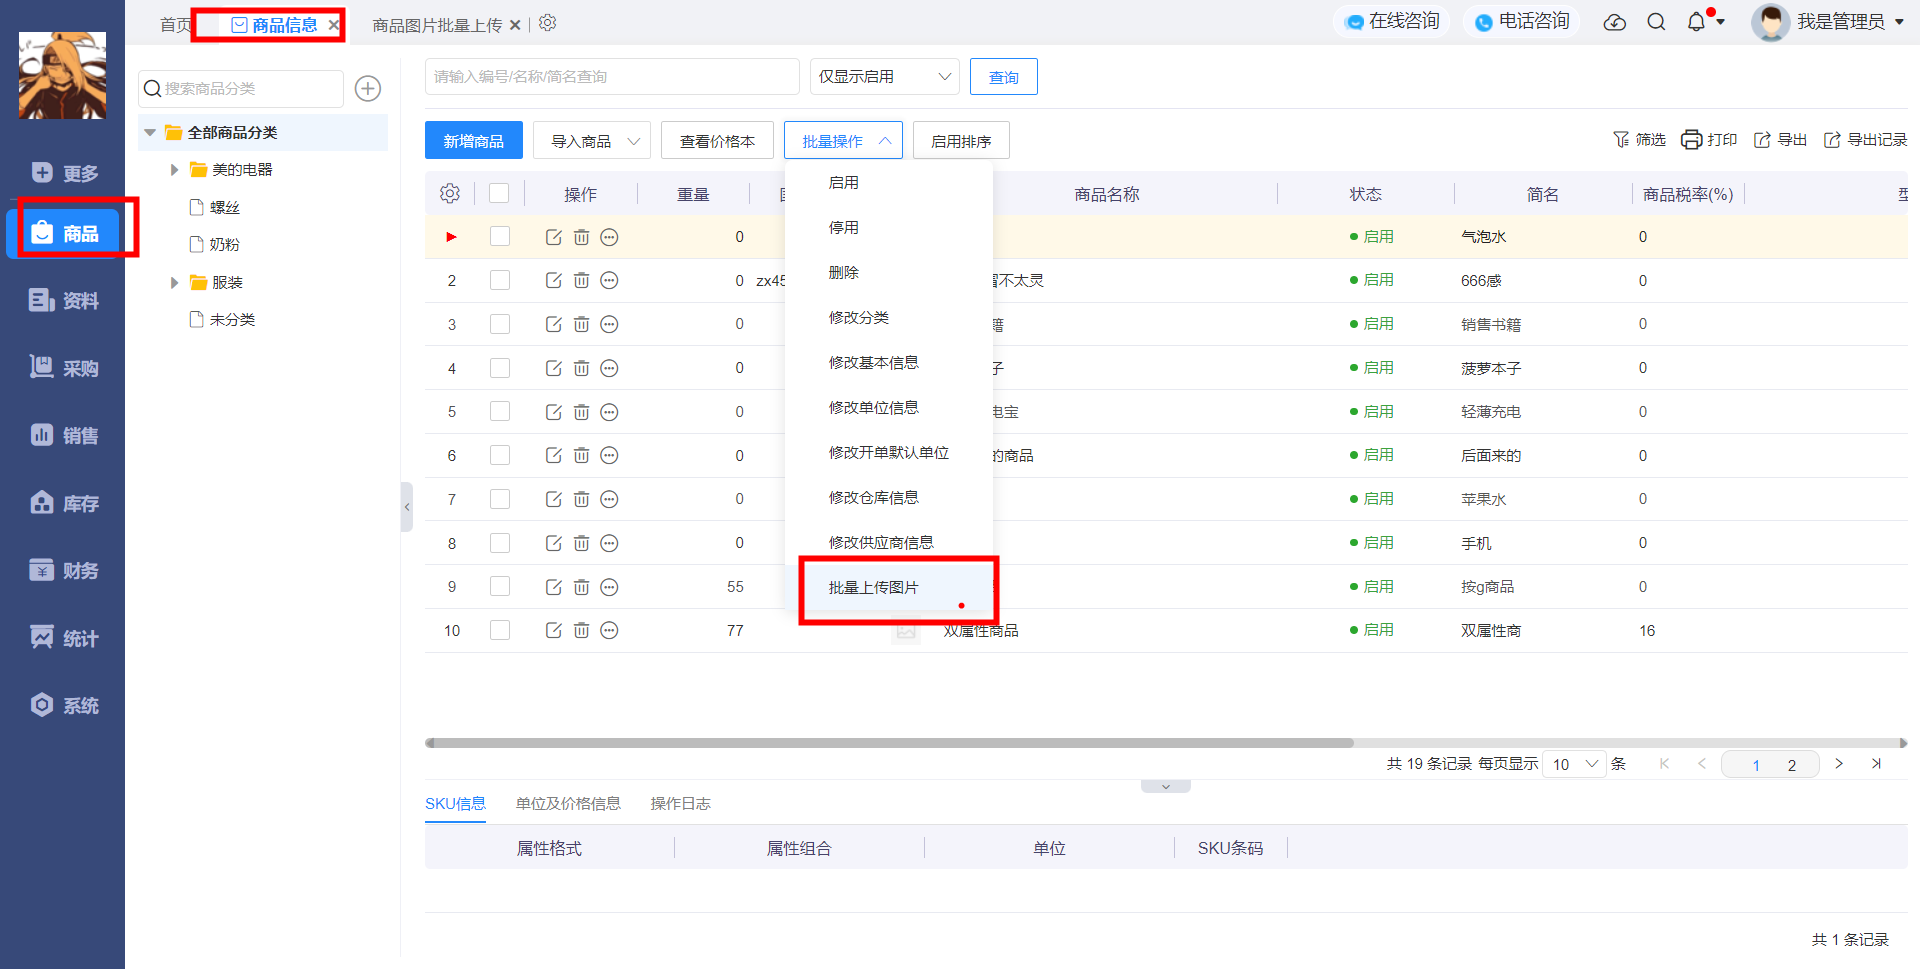Open the 我是管理员 user menu
The image size is (1920, 969).
1828,22
